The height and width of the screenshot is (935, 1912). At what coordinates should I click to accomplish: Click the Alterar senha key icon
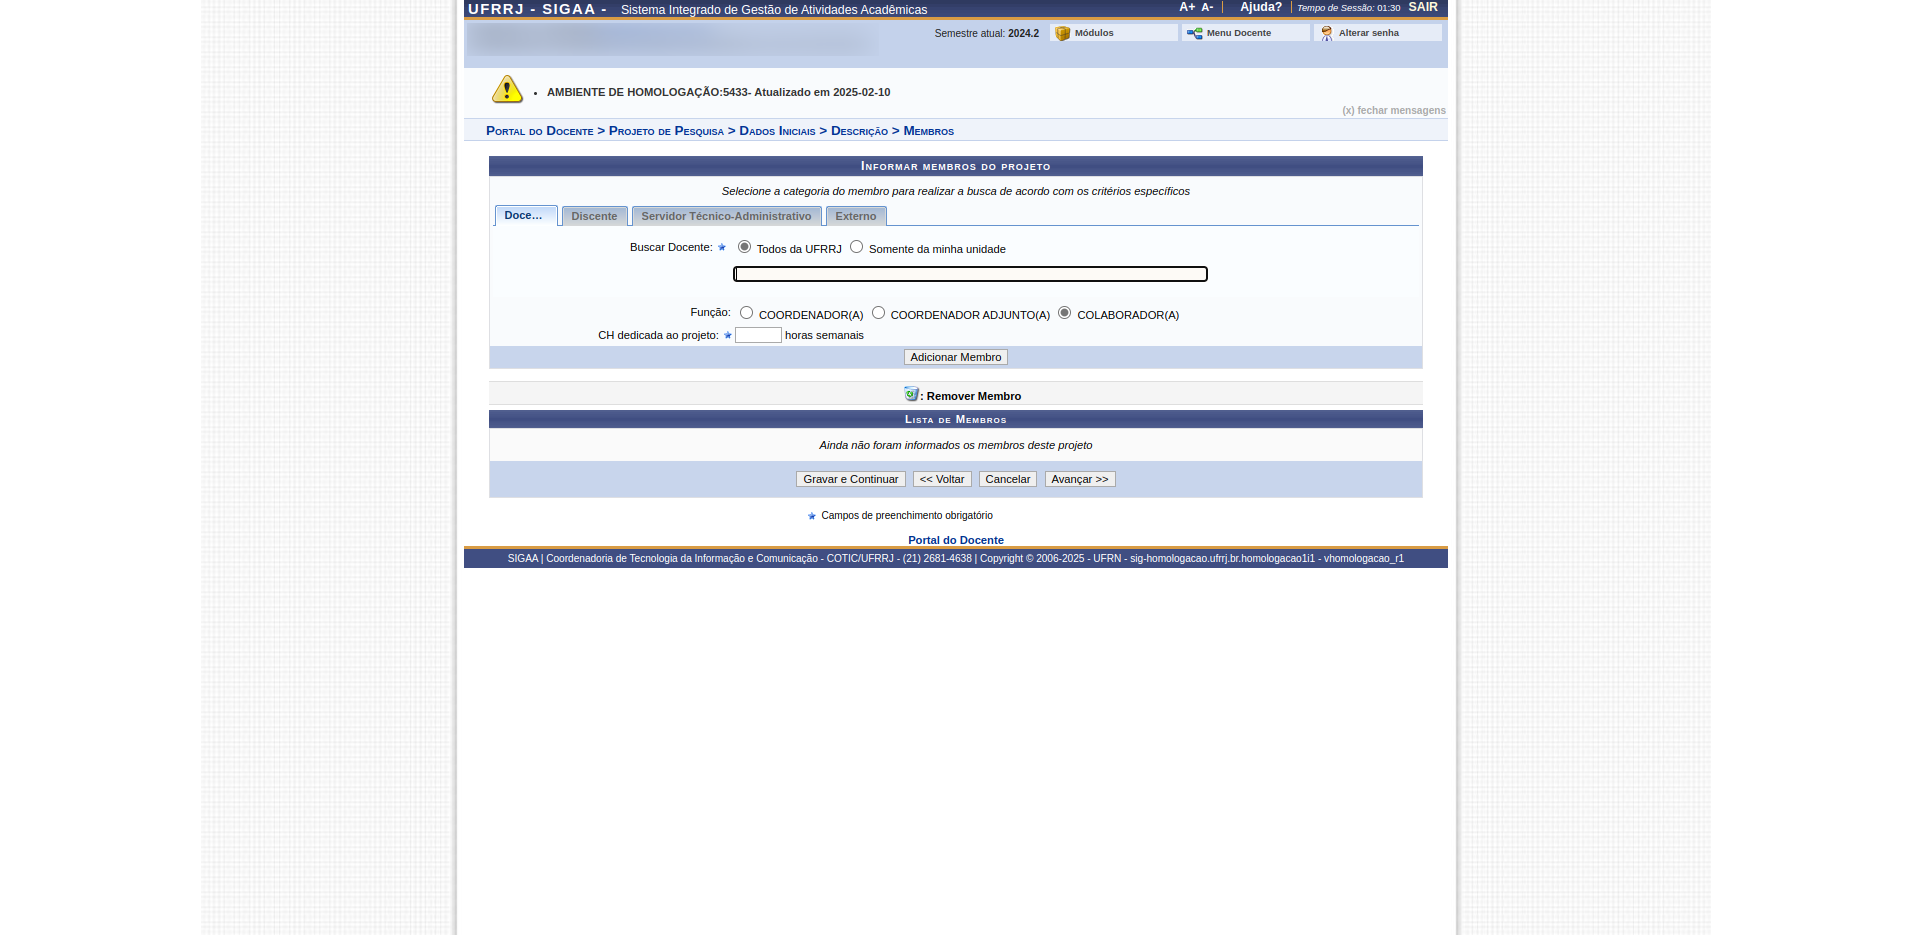1326,33
